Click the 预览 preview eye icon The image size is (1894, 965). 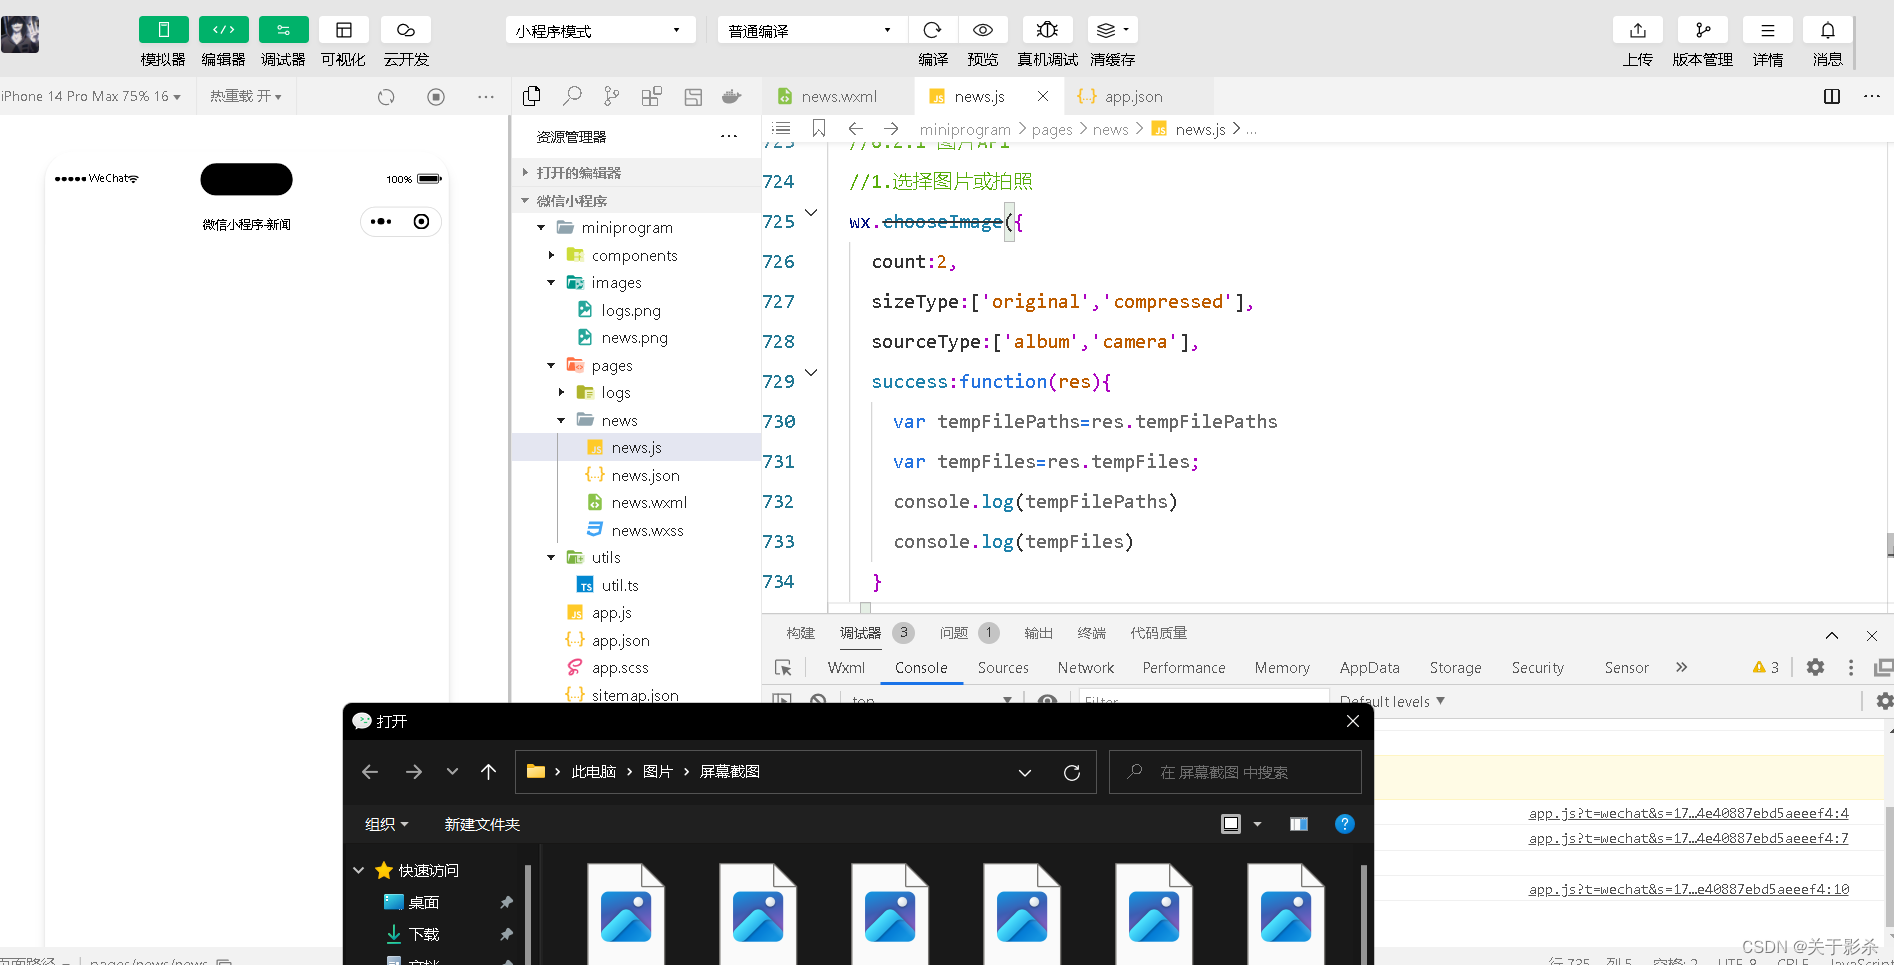pos(983,30)
